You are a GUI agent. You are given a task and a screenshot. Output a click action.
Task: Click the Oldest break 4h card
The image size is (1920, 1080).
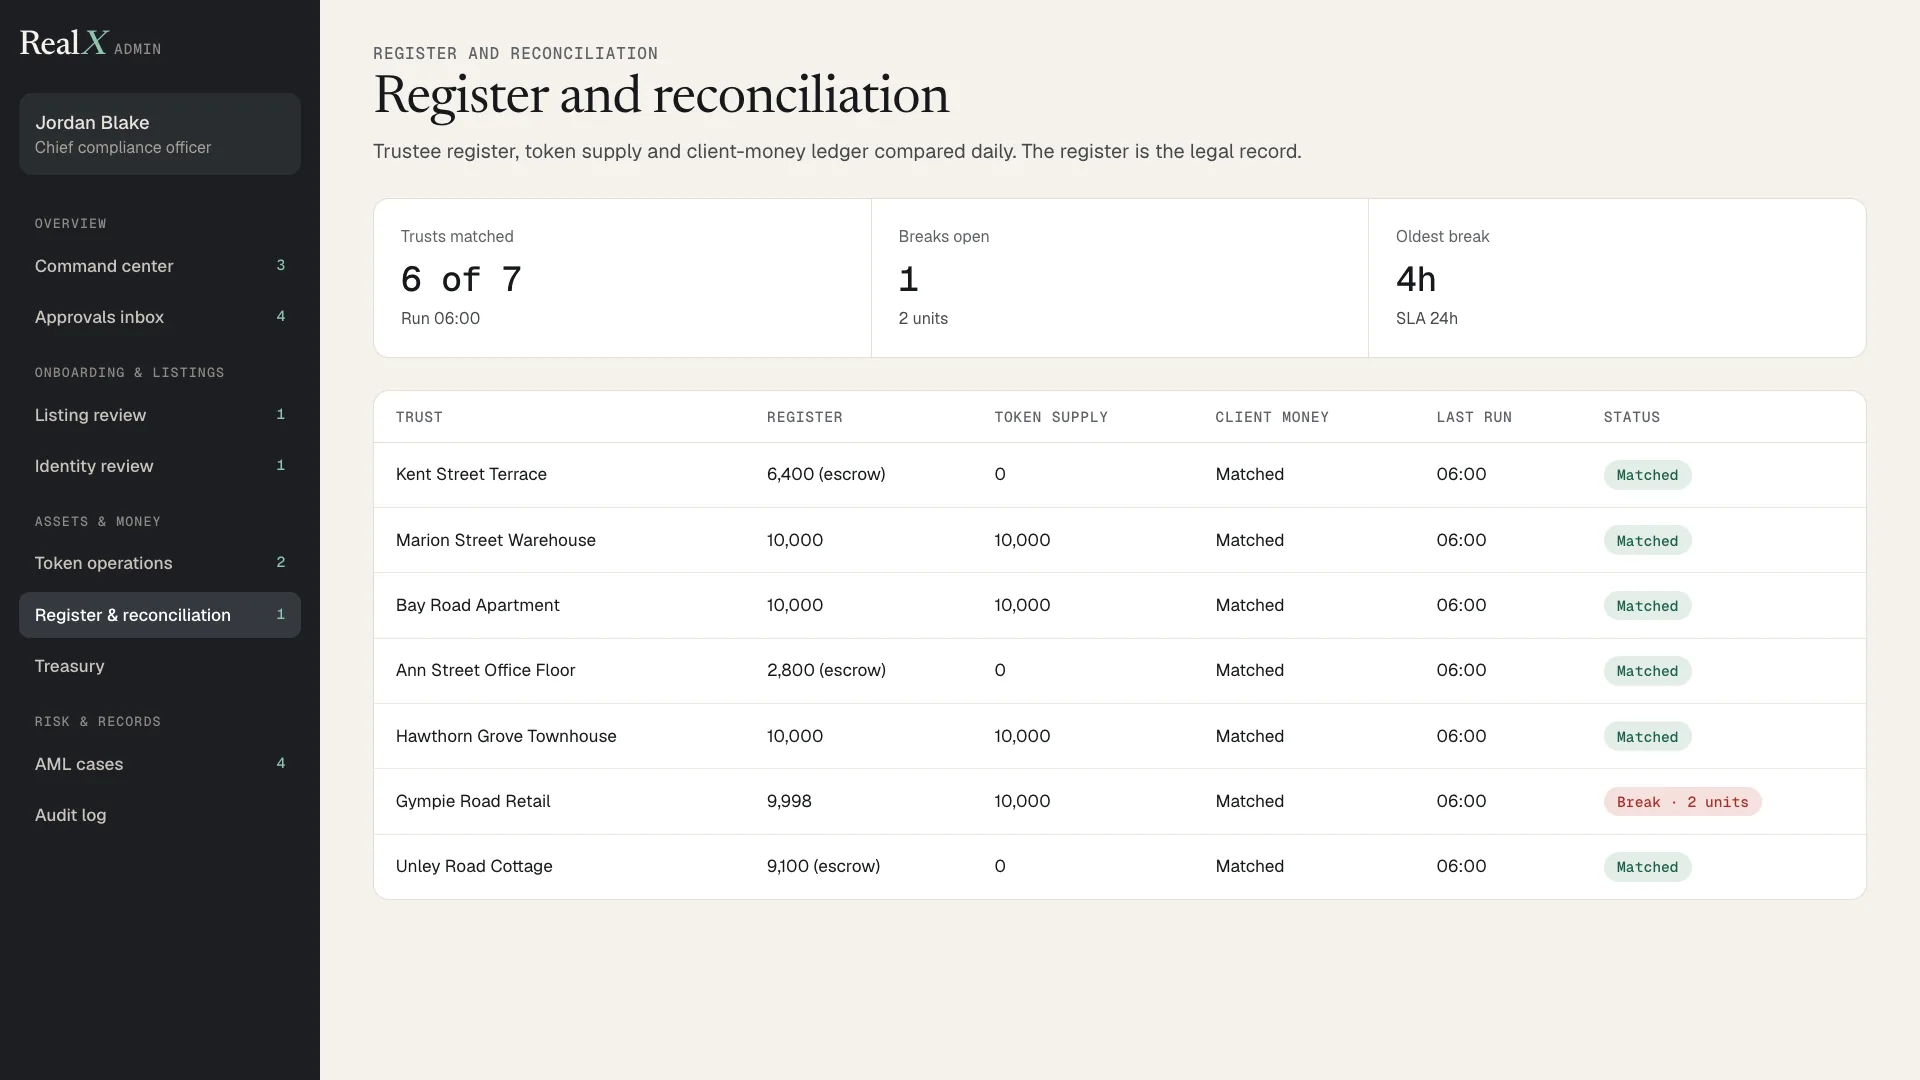(1617, 278)
